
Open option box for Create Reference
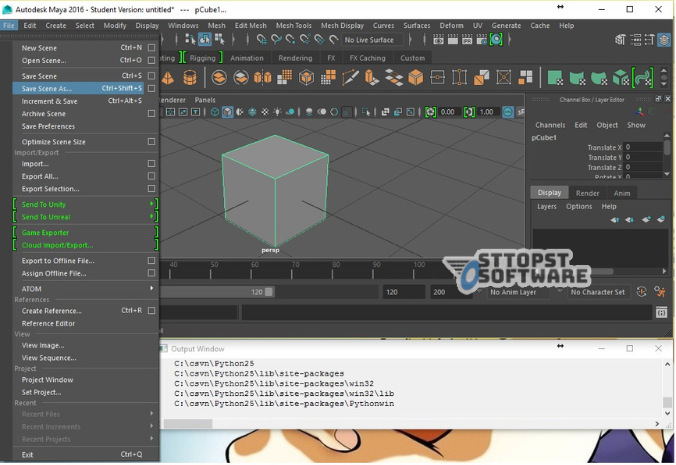tap(151, 311)
